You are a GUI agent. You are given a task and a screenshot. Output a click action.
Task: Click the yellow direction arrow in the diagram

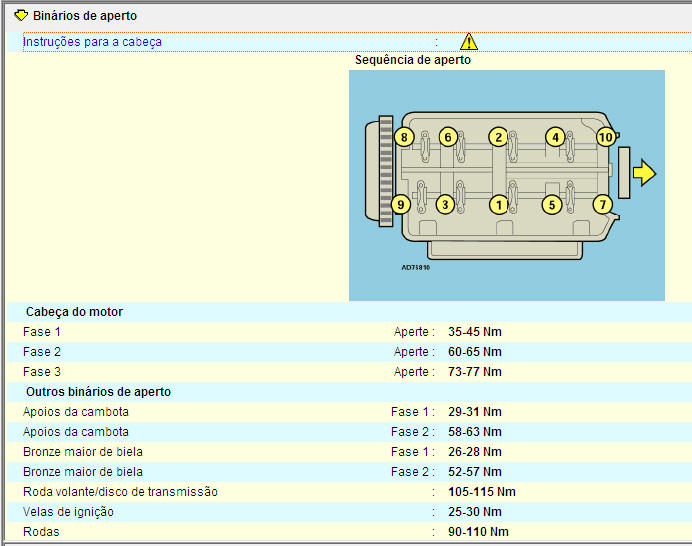(x=644, y=173)
